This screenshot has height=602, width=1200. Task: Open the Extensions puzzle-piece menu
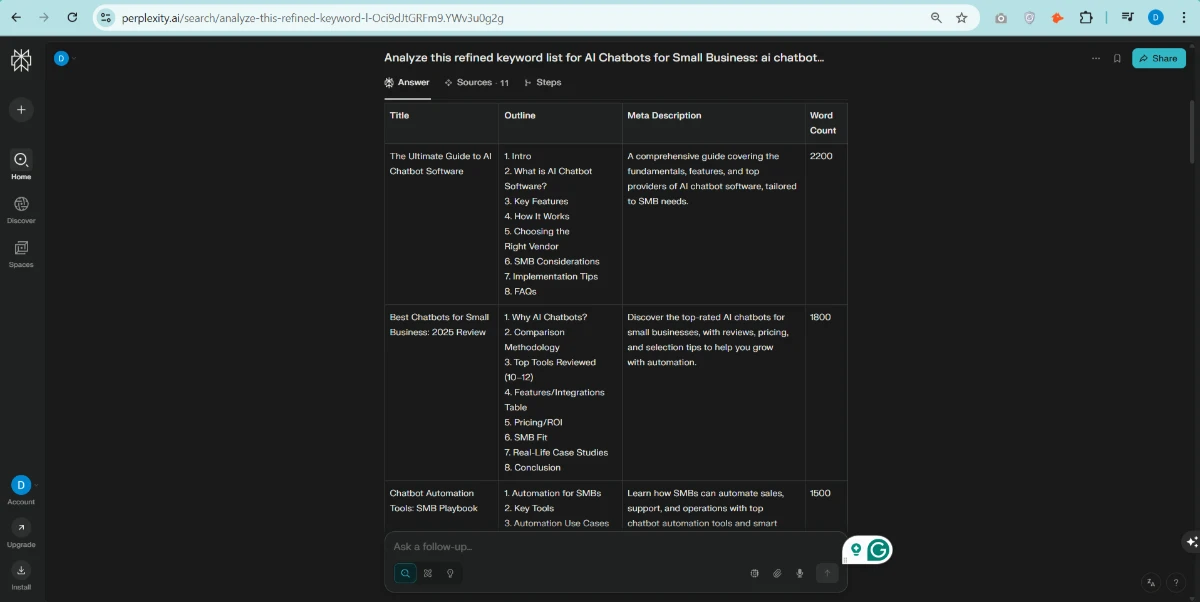tap(1086, 17)
